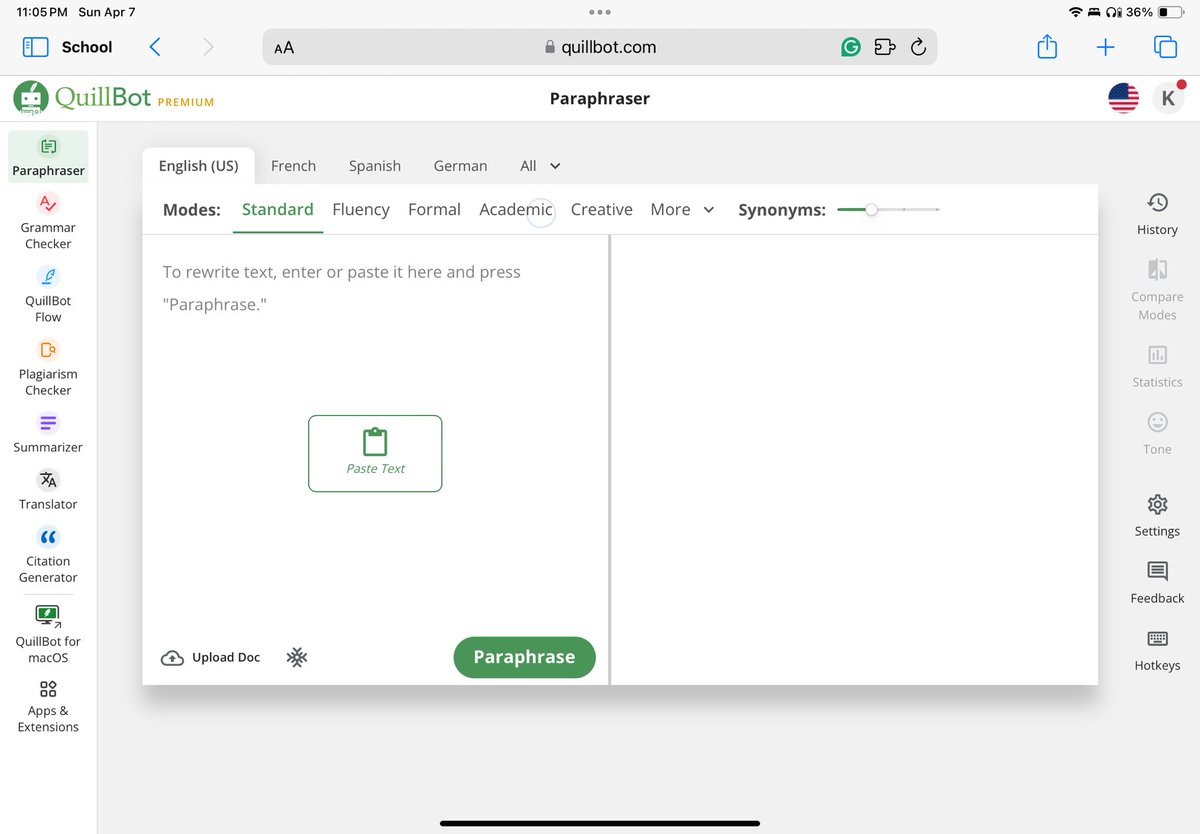Viewport: 1200px width, 834px height.
Task: Select the English (US) language tab
Action: coord(198,166)
